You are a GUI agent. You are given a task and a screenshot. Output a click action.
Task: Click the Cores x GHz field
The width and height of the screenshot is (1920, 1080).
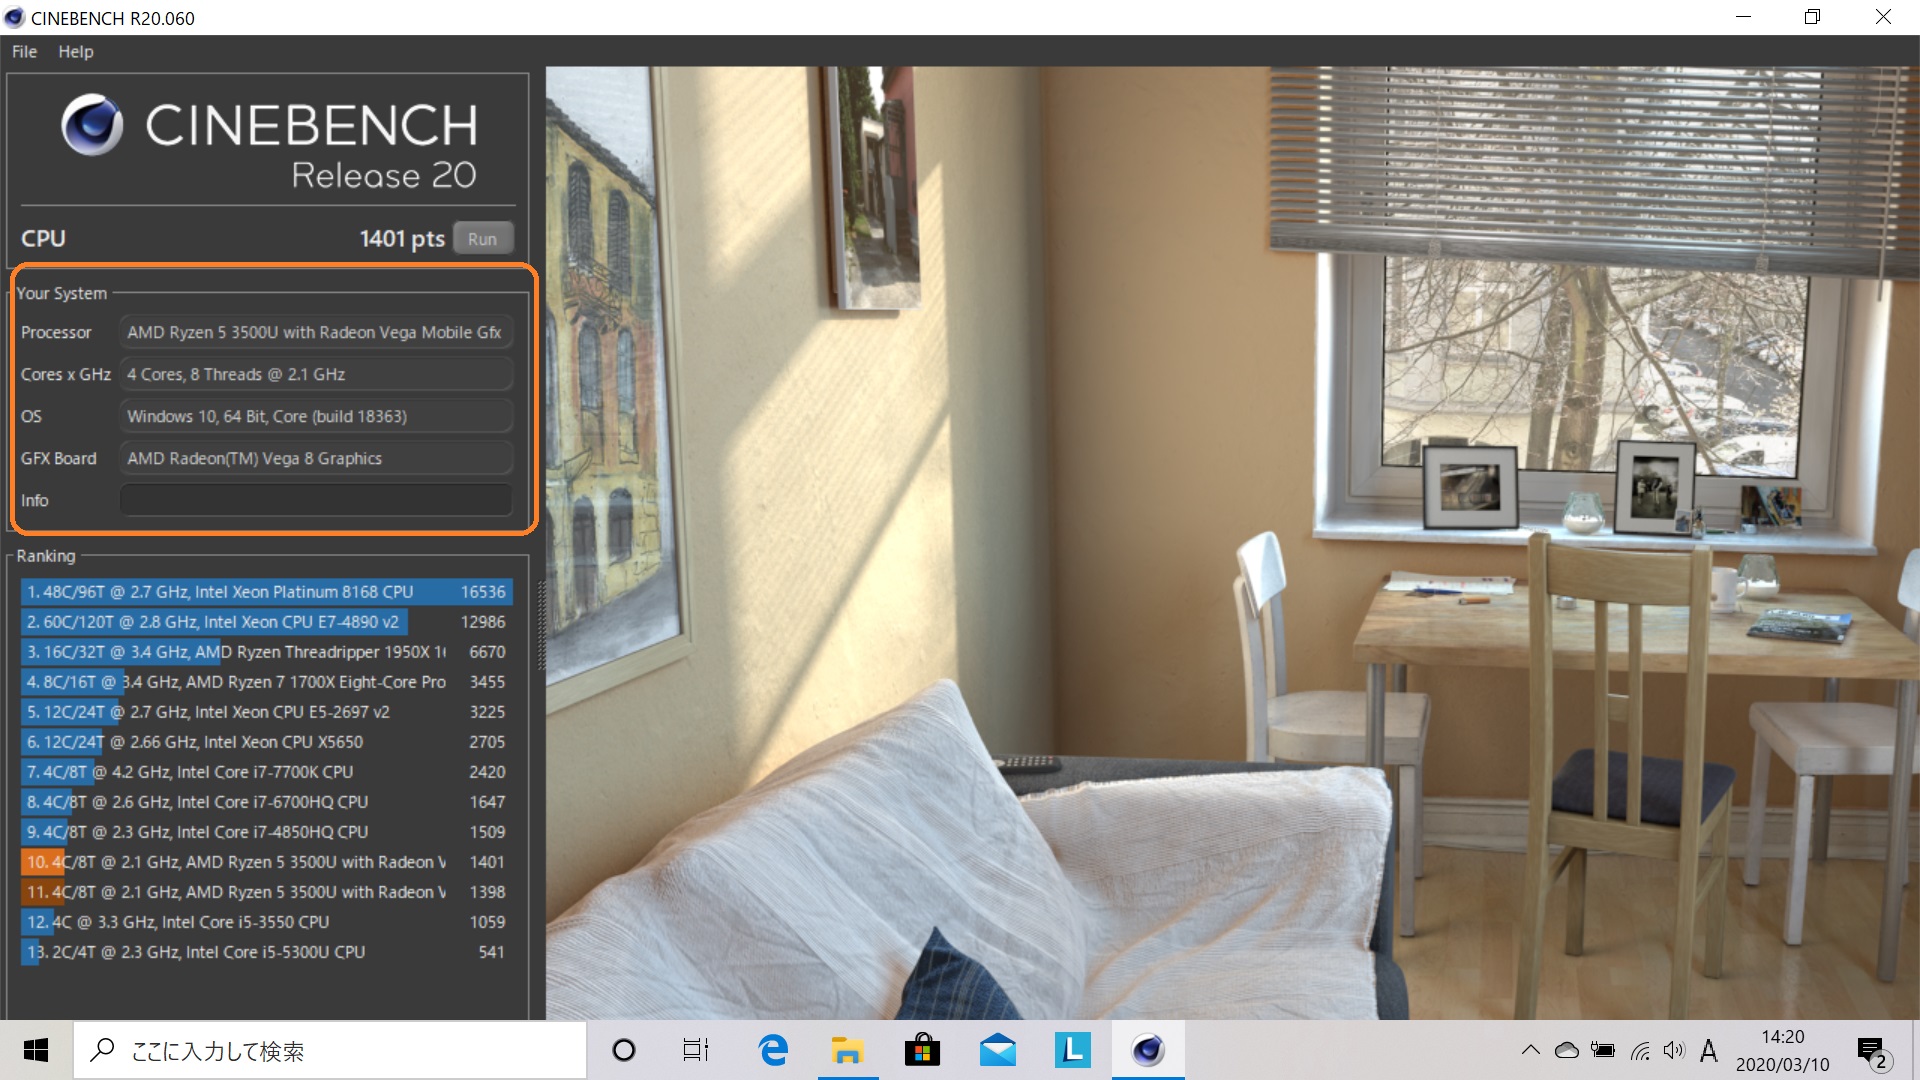point(316,374)
